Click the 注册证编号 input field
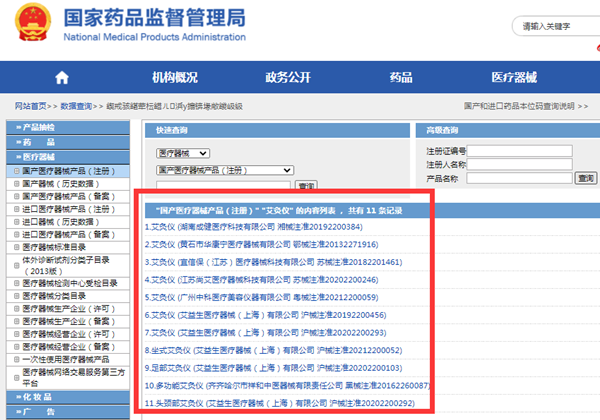The width and height of the screenshot is (600, 420). tap(520, 151)
